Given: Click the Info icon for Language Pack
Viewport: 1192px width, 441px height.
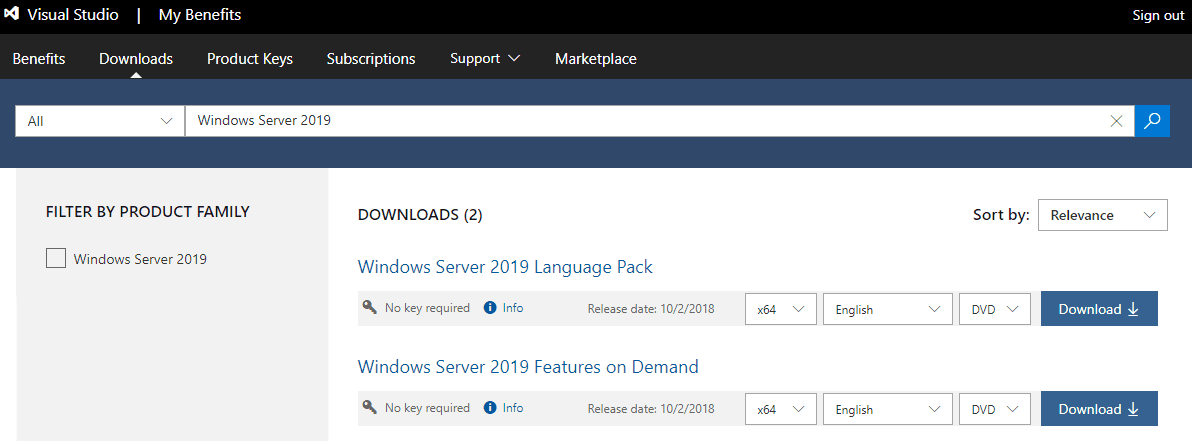Looking at the screenshot, I should (490, 308).
